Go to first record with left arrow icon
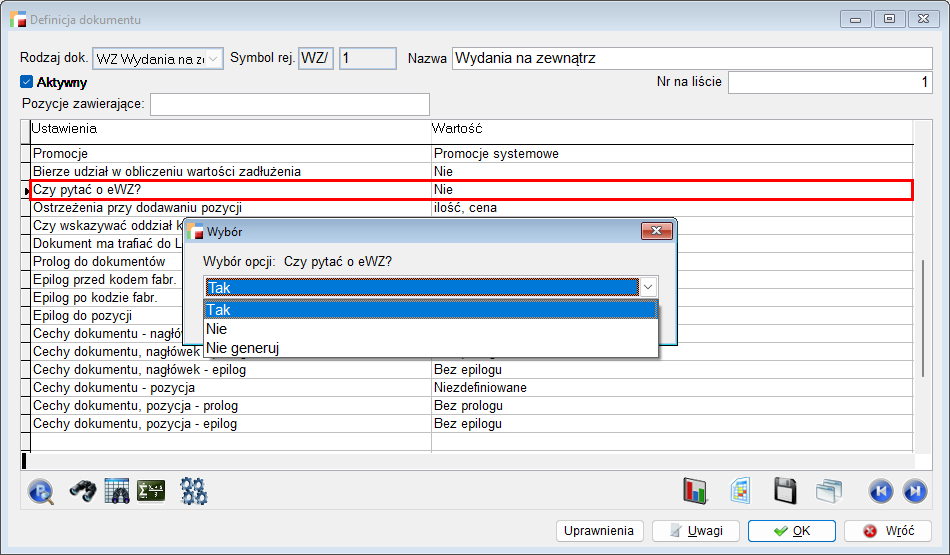 [880, 491]
